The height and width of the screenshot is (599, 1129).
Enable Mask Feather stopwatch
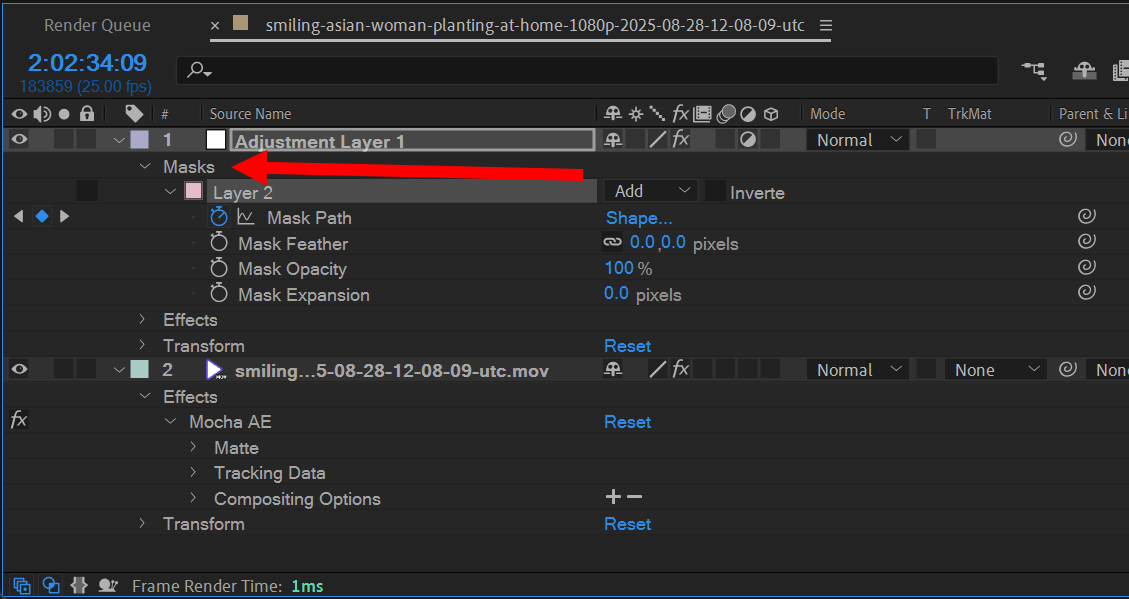pos(219,243)
